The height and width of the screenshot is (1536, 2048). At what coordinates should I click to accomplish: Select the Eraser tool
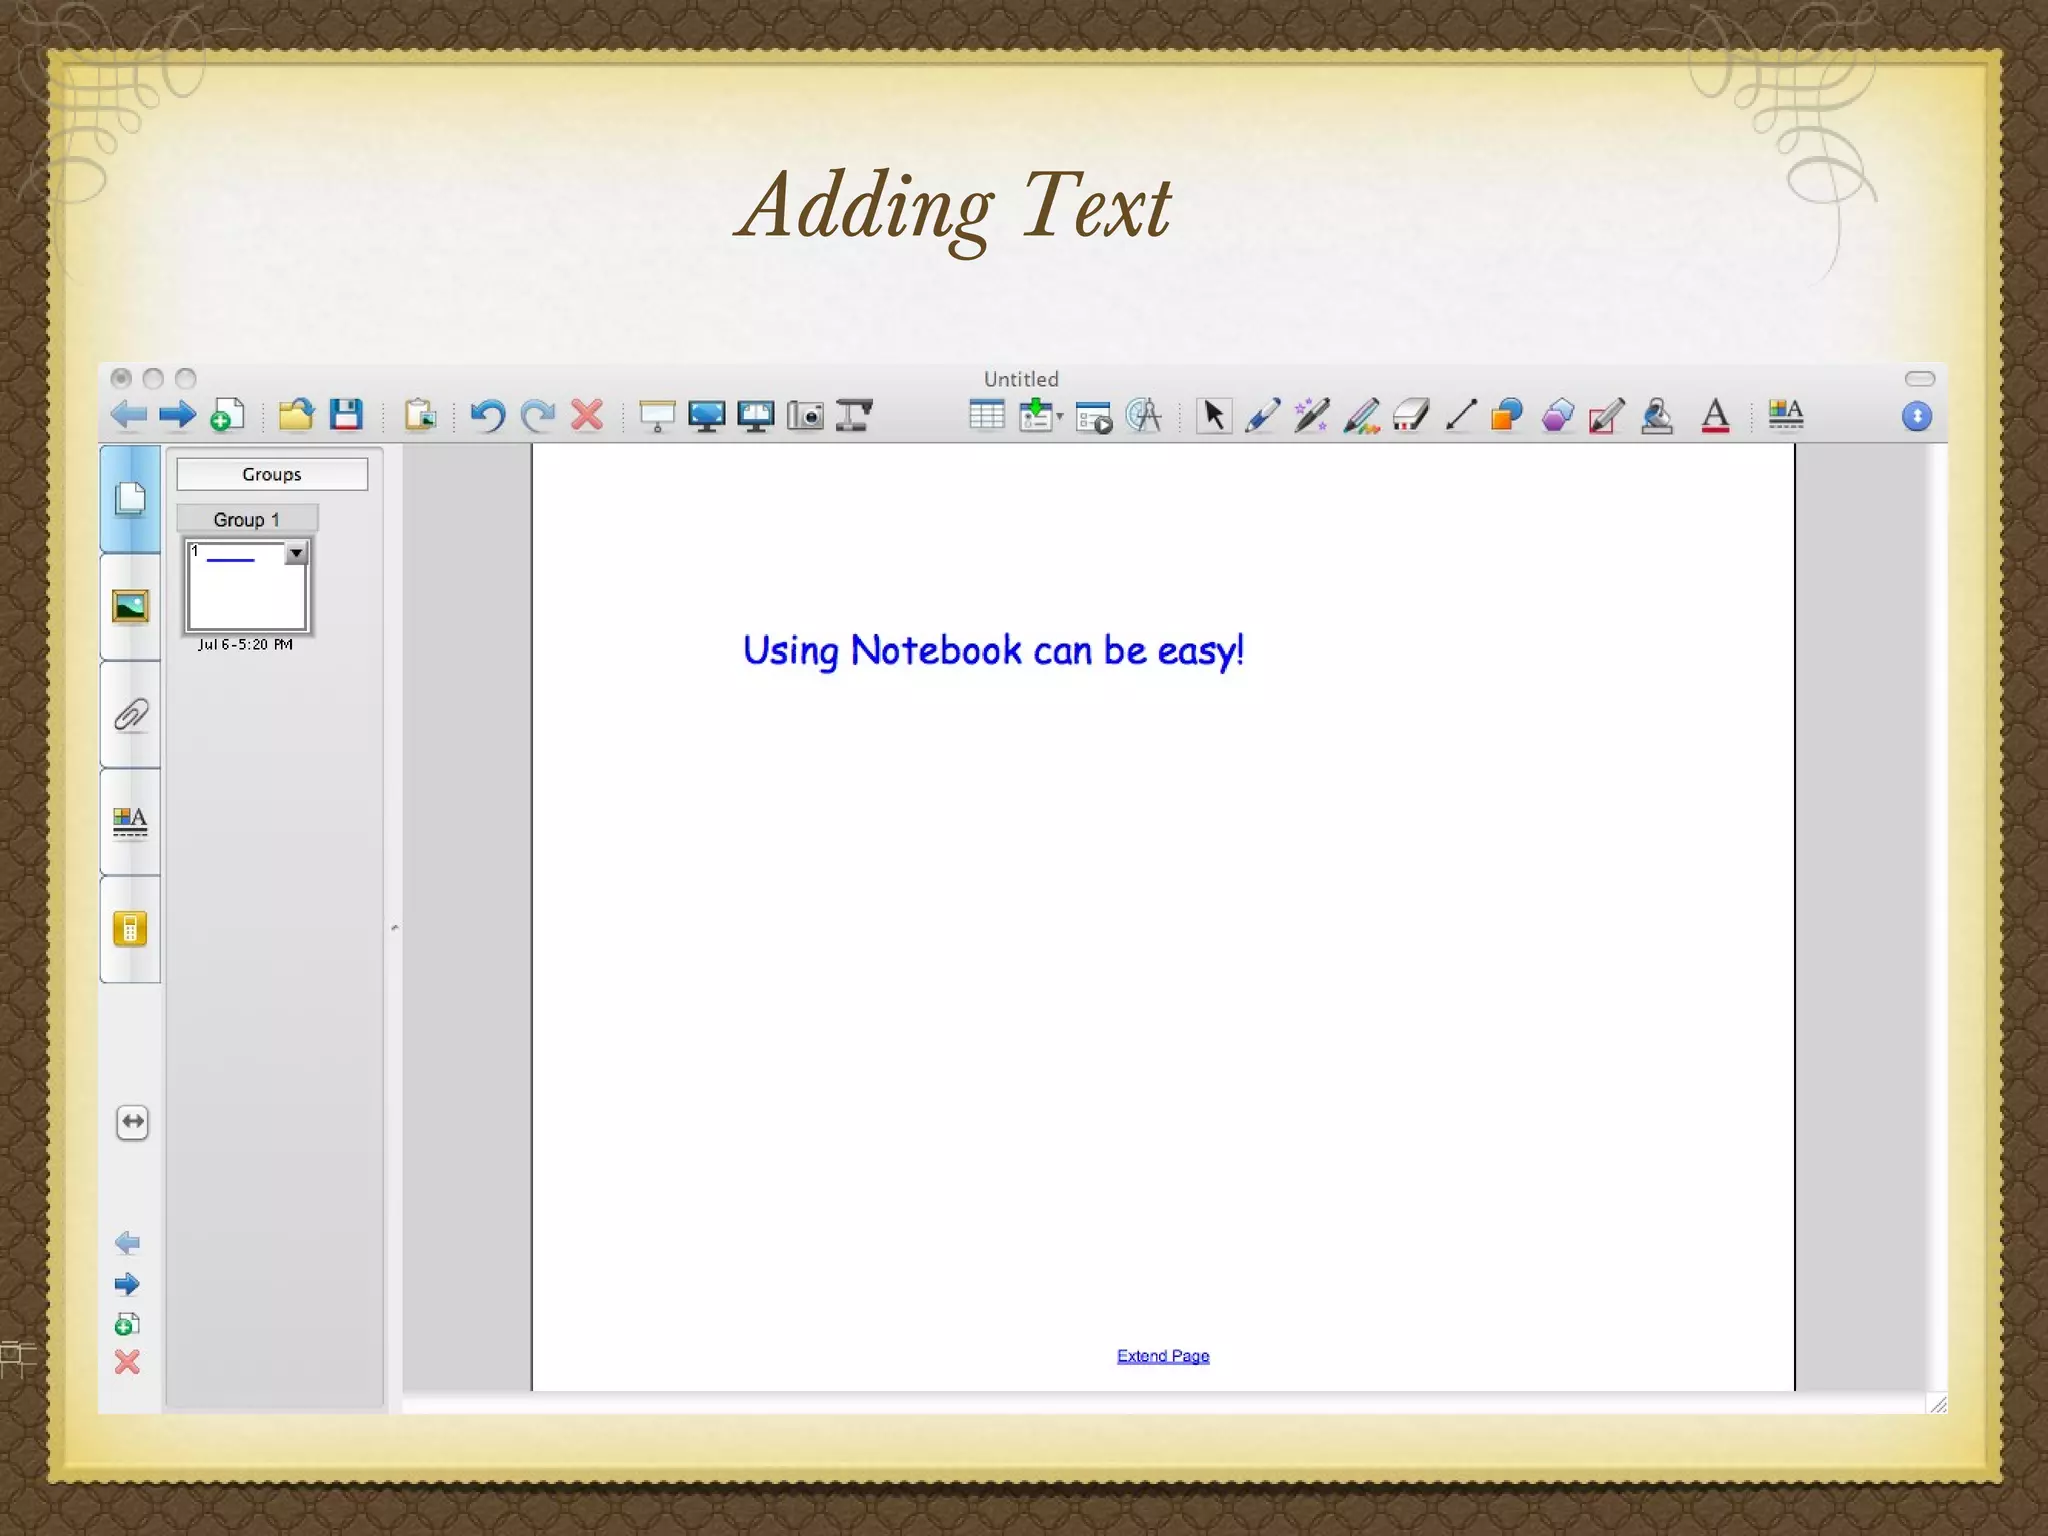point(1411,415)
